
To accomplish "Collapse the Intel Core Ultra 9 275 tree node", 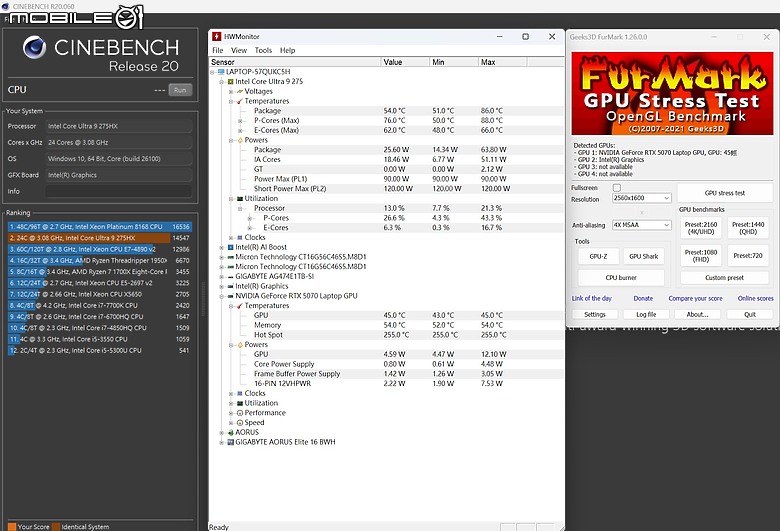I will point(222,82).
